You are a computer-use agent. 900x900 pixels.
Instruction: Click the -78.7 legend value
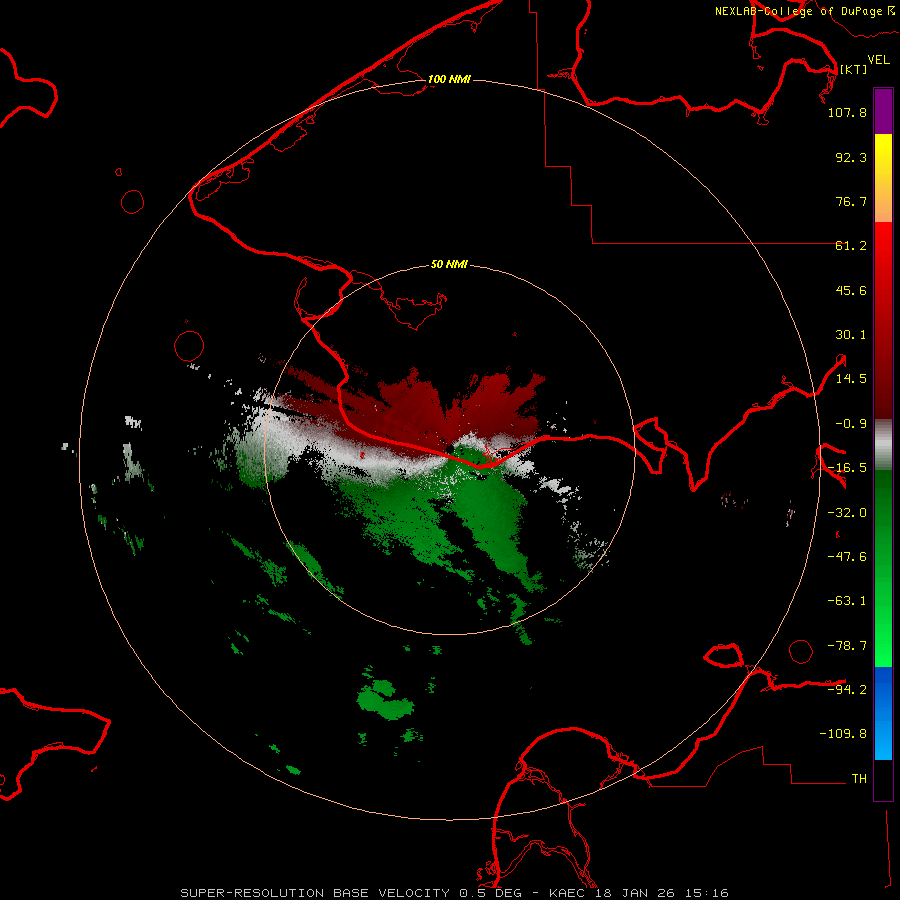847,646
